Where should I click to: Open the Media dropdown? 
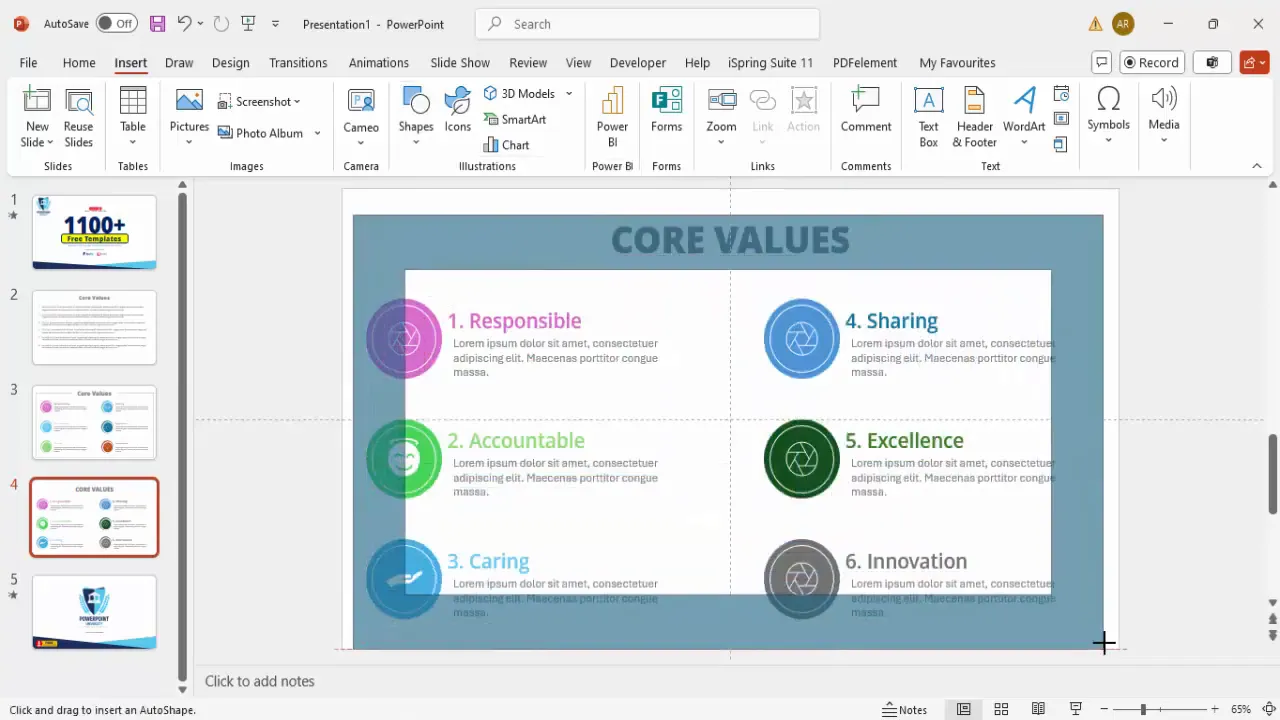coord(1164,116)
